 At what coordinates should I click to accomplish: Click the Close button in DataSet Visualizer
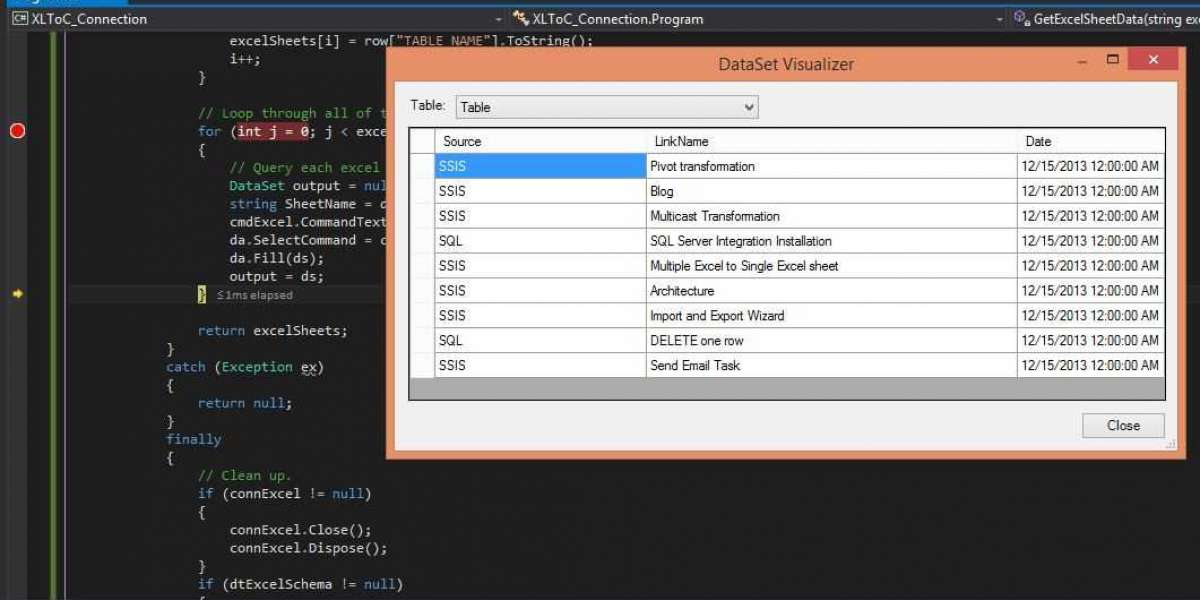pyautogui.click(x=1123, y=425)
